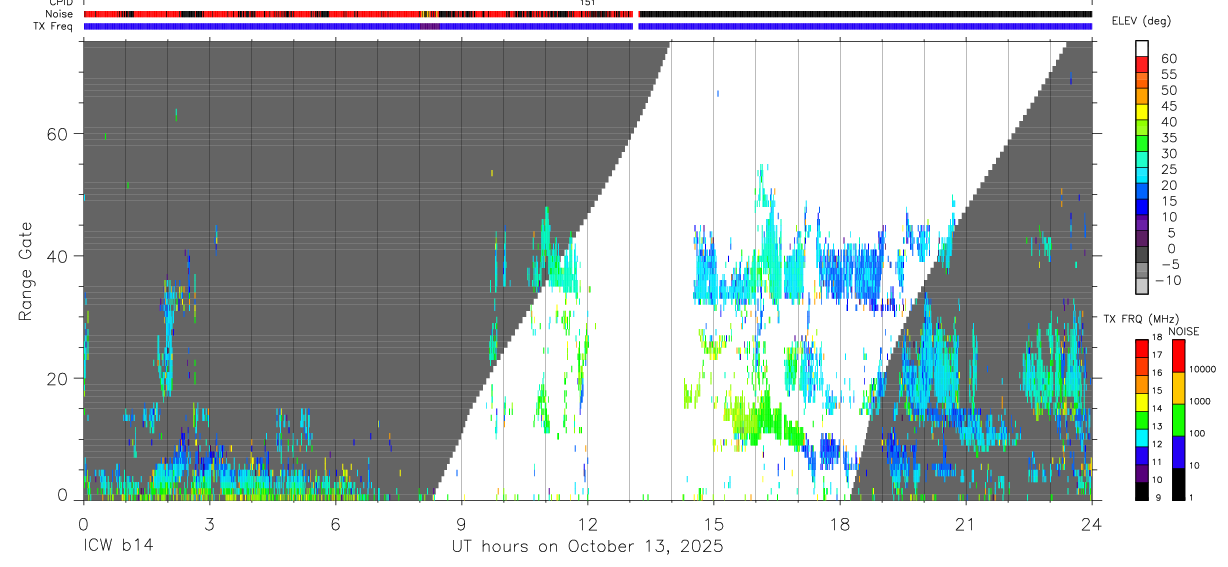Click the 55 label on ELEV scale
Image resolution: width=1228 pixels, height=567 pixels.
(1168, 75)
